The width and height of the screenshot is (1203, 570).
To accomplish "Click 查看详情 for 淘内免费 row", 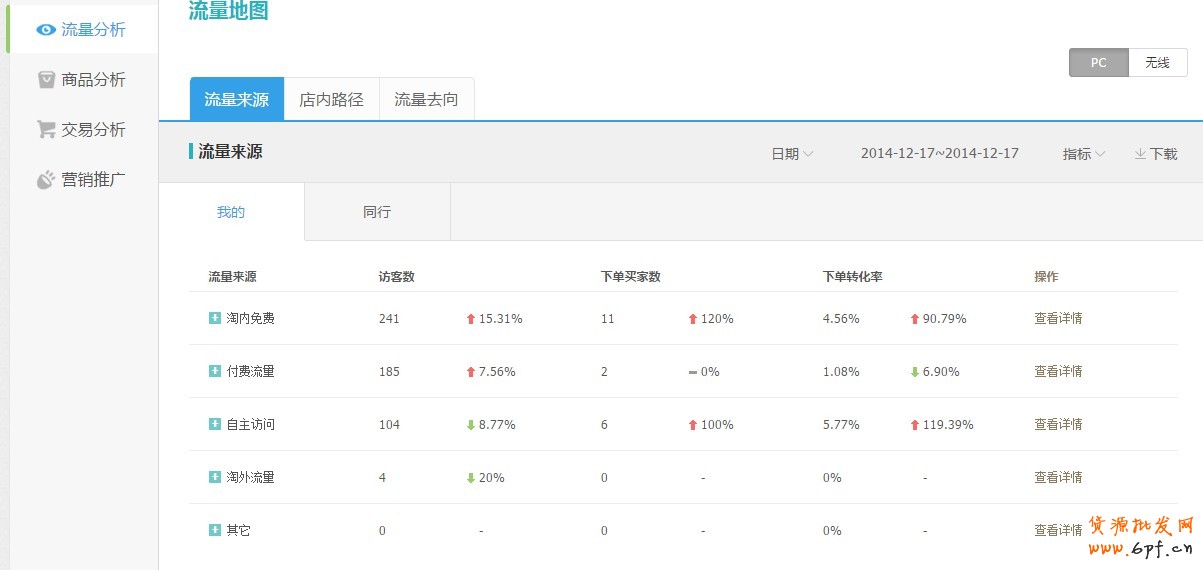I will (1058, 318).
